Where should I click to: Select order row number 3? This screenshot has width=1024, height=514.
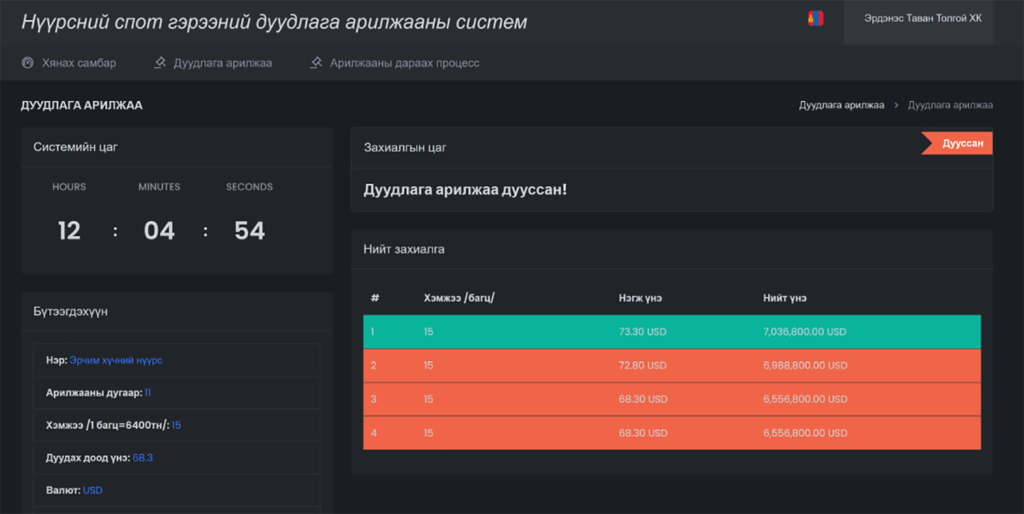(671, 399)
